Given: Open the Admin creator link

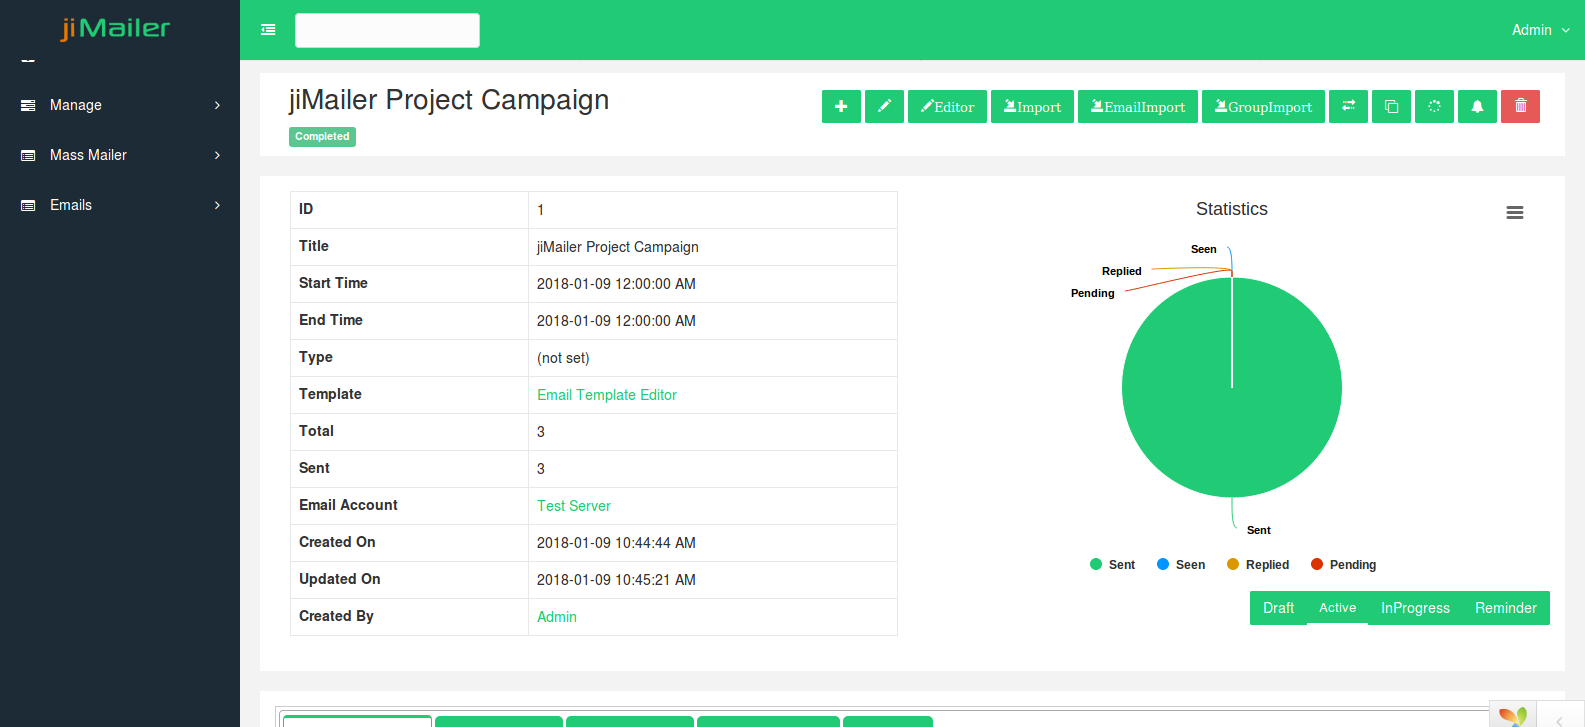Looking at the screenshot, I should pos(557,617).
